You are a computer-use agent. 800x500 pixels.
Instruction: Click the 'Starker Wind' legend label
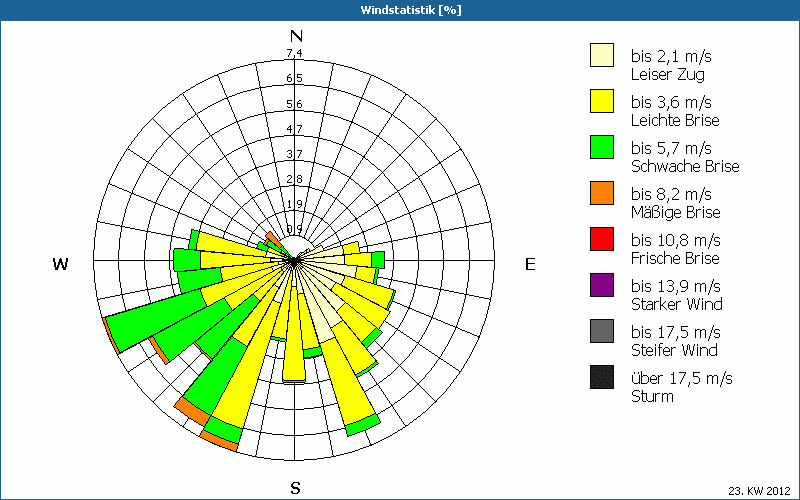pos(677,304)
